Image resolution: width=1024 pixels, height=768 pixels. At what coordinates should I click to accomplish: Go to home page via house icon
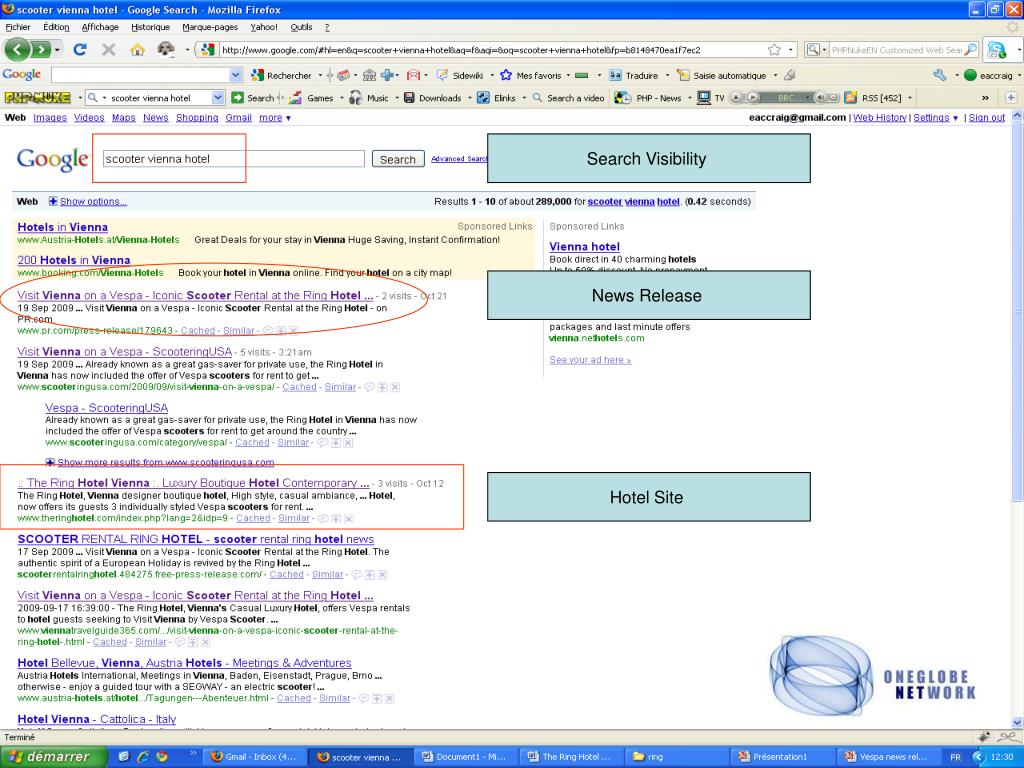point(137,50)
